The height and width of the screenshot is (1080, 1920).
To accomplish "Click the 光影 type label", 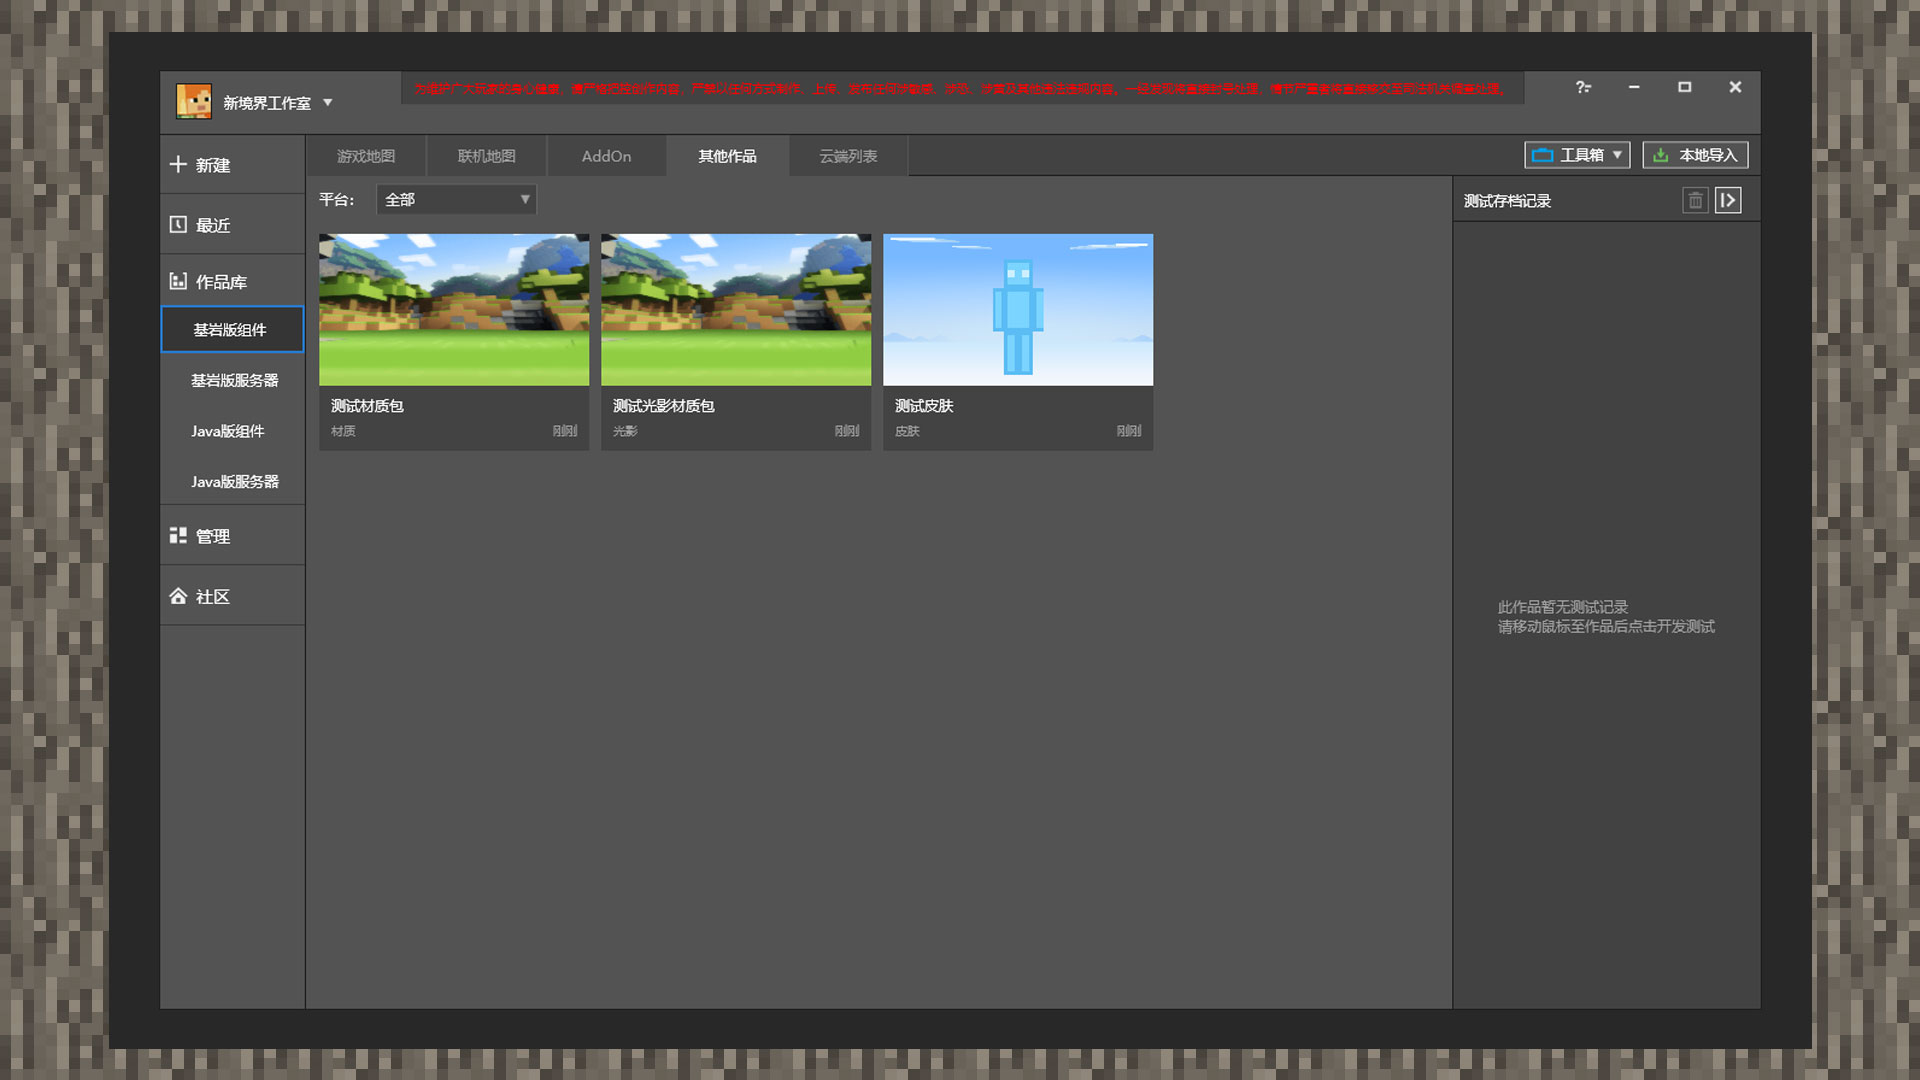I will [x=625, y=431].
